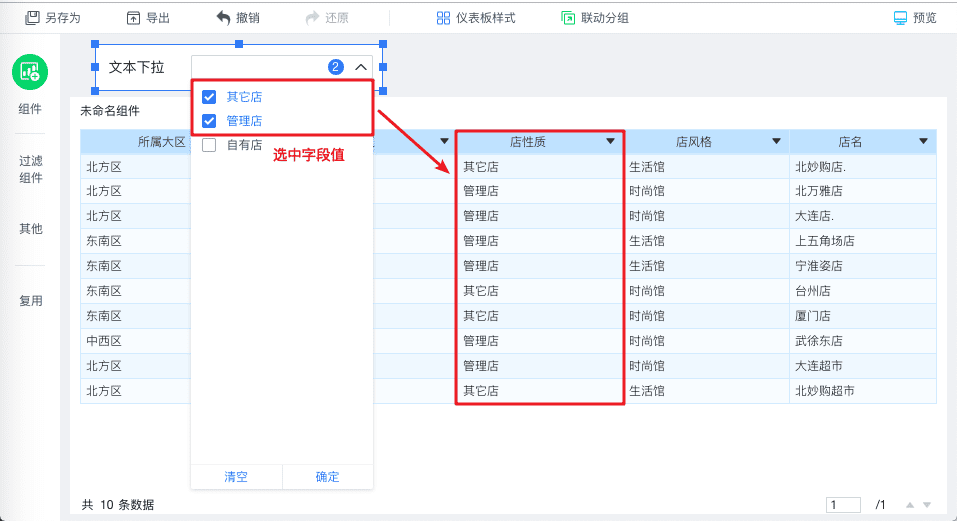Open 店名 column header dropdown arrow
957x521 pixels.
coord(923,142)
